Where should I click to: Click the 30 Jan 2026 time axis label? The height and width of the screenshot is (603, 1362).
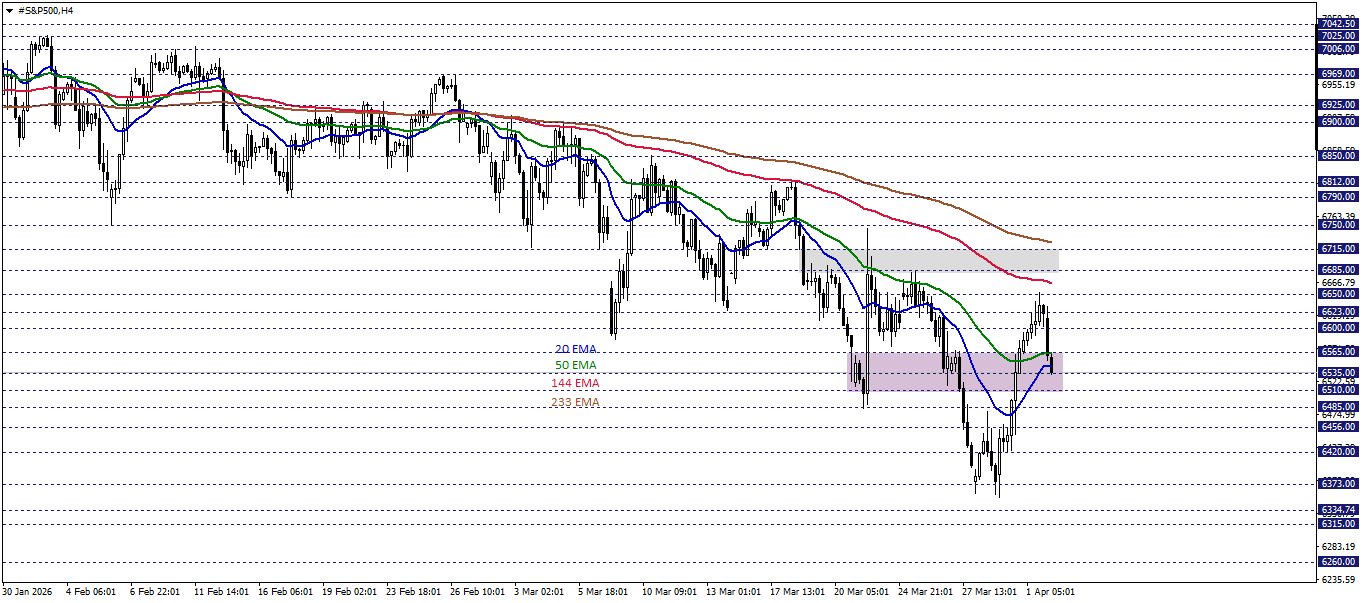pyautogui.click(x=27, y=591)
